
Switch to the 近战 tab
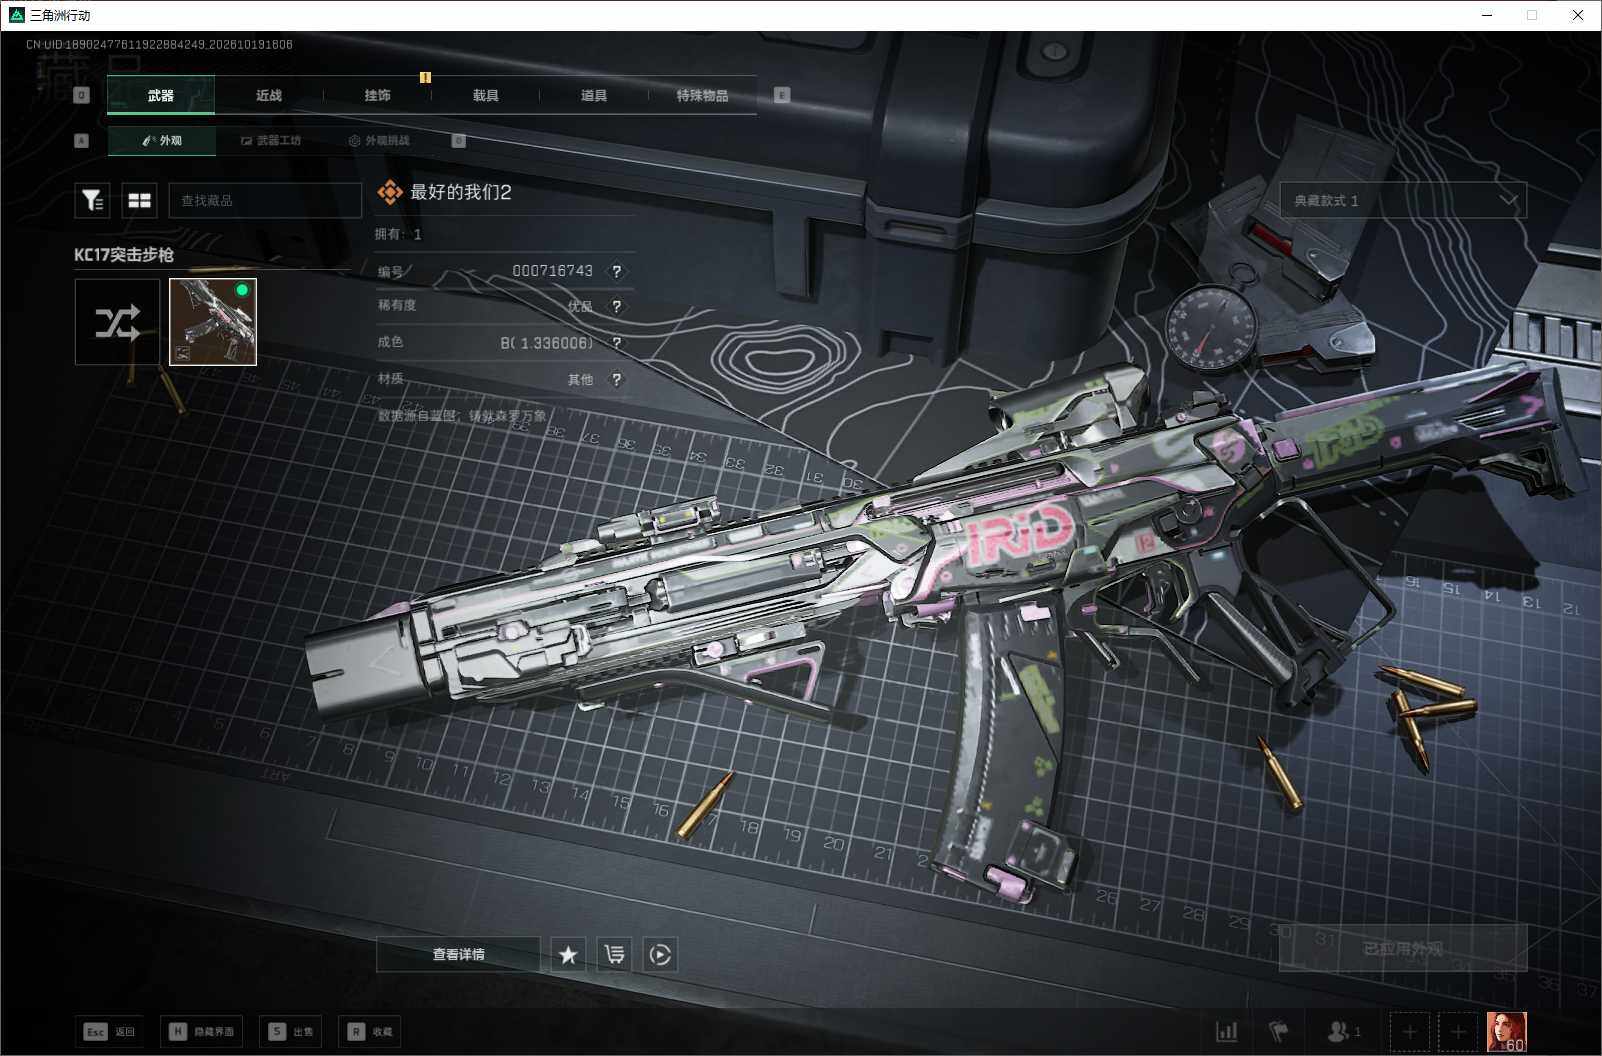269,95
